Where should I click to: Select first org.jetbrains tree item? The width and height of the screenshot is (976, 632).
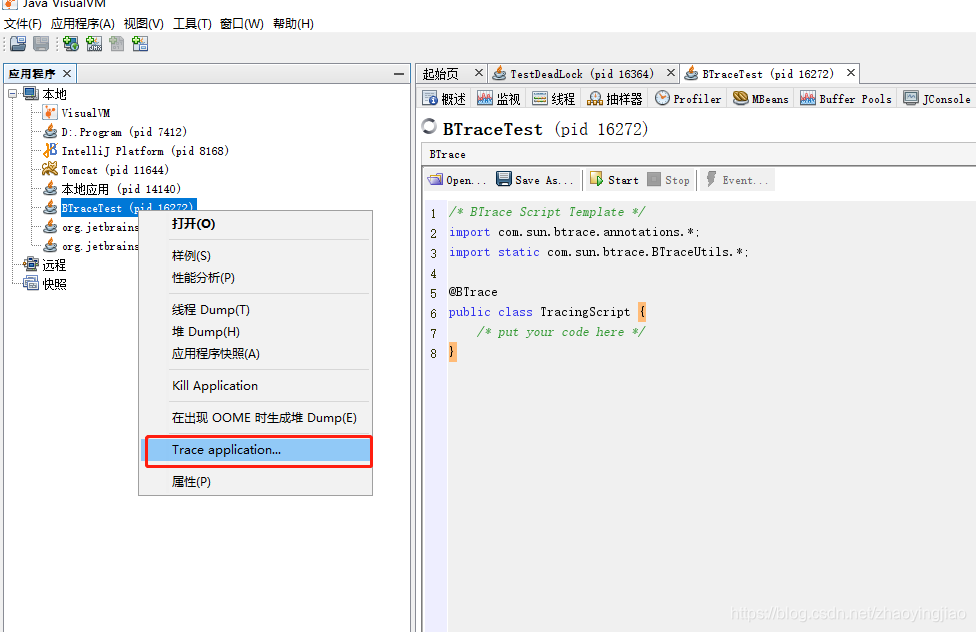click(x=100, y=227)
